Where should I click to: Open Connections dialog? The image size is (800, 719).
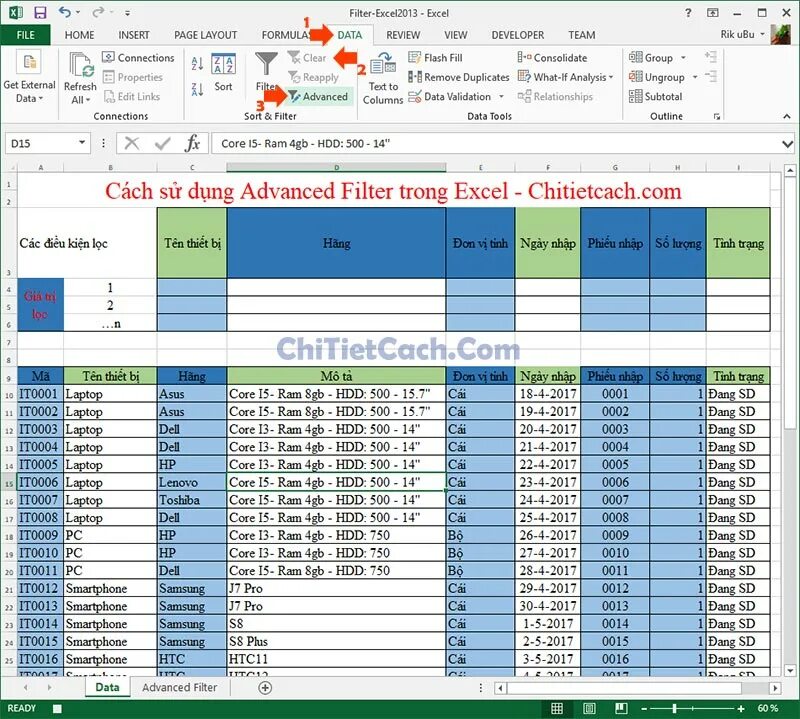coord(138,58)
